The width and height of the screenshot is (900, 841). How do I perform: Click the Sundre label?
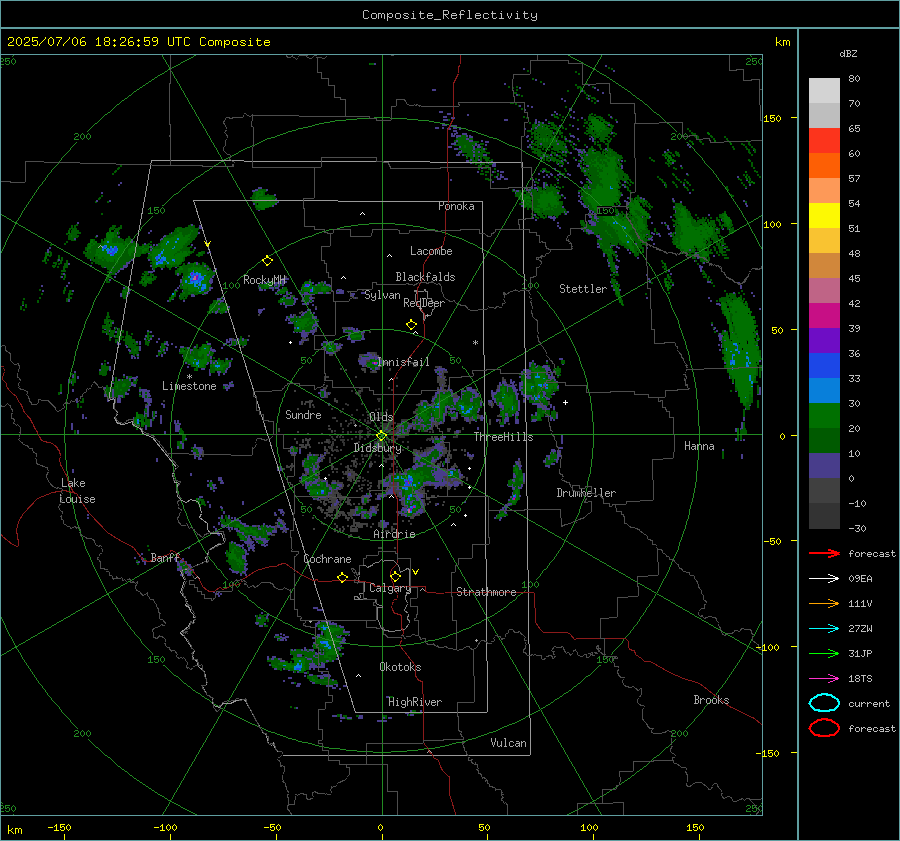click(x=303, y=414)
